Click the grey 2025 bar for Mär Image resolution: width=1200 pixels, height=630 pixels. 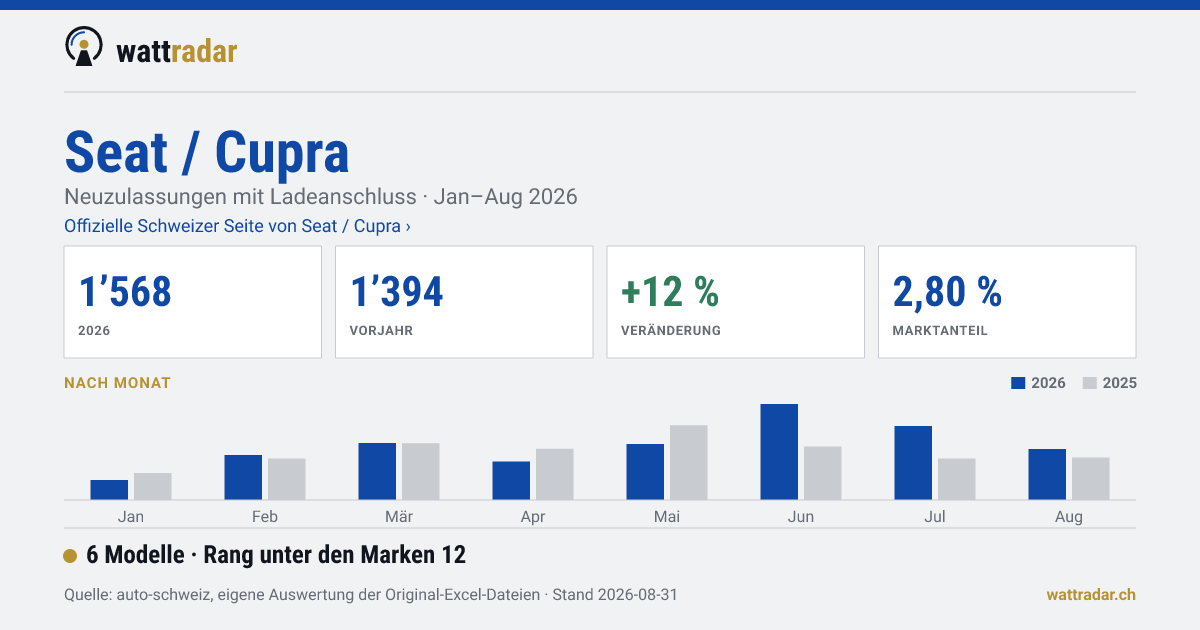point(421,471)
